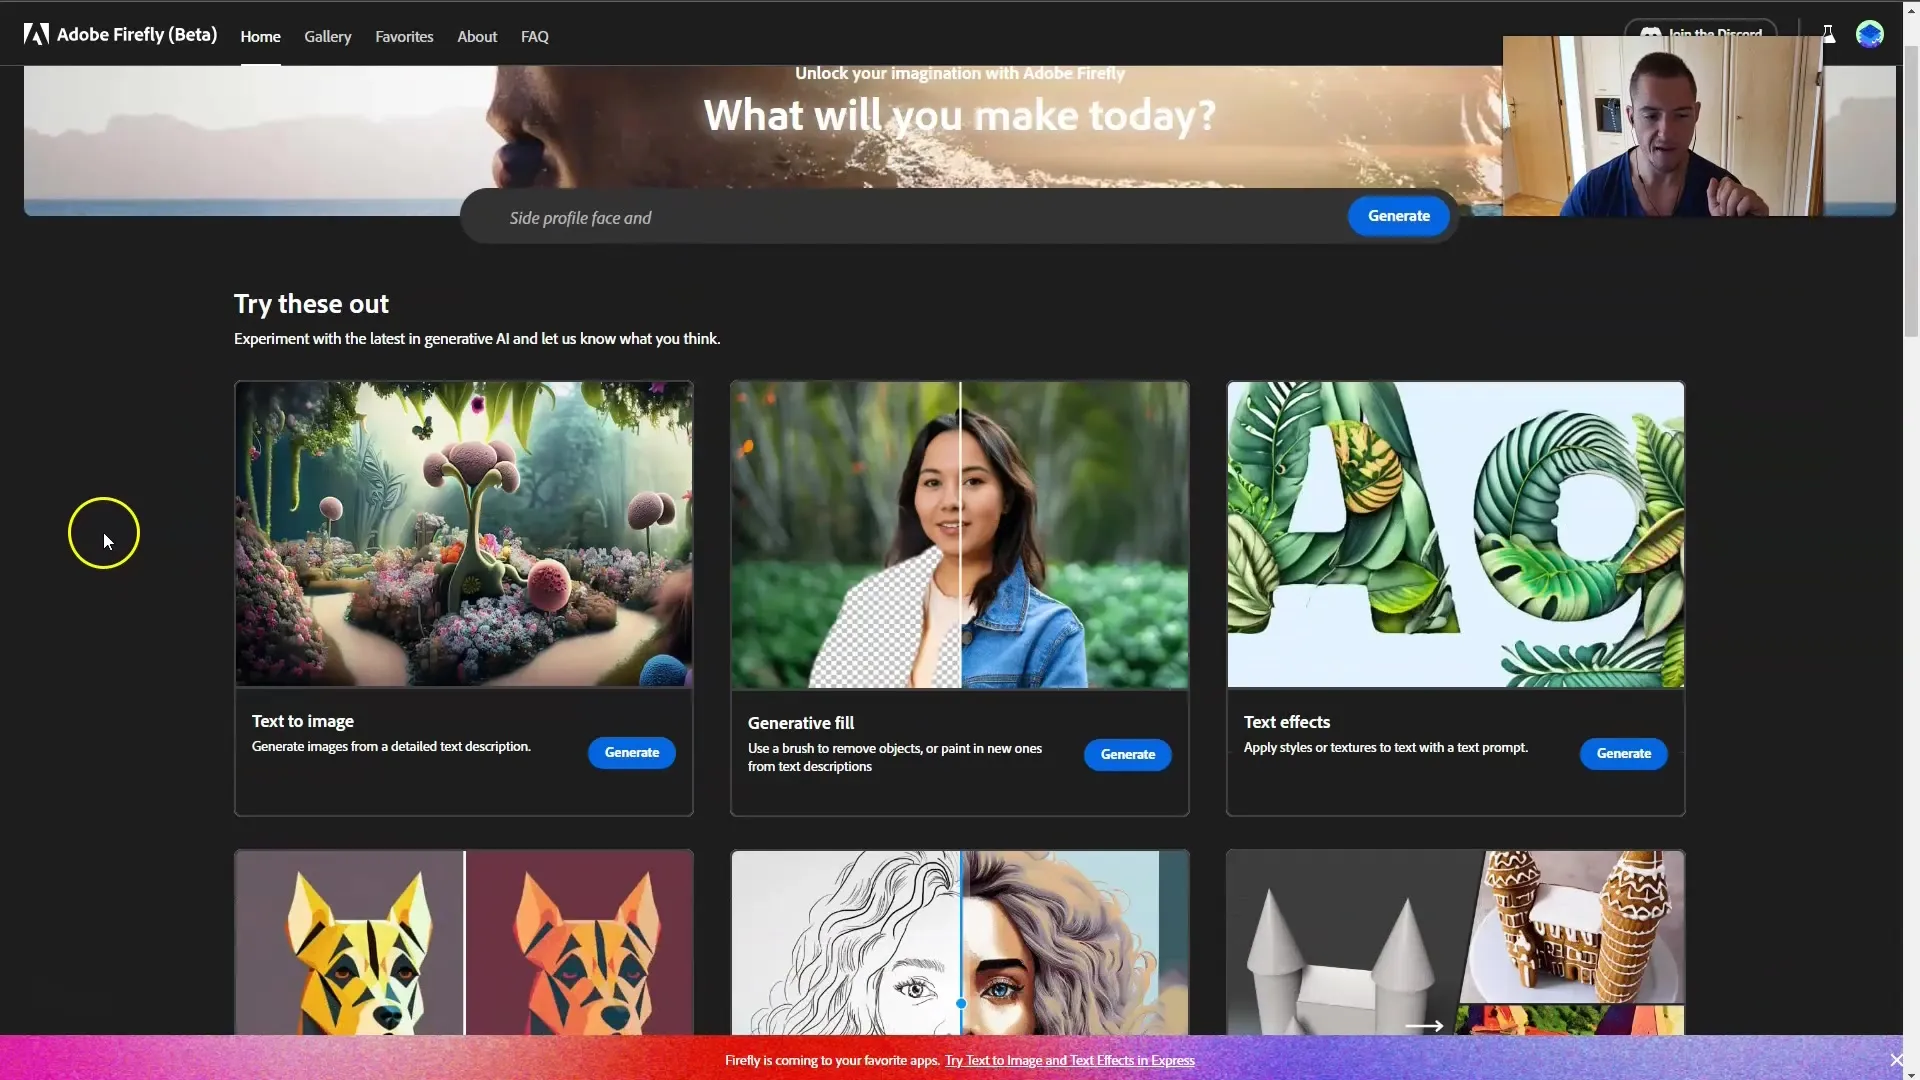
Task: Click the user profile avatar icon
Action: [1870, 34]
